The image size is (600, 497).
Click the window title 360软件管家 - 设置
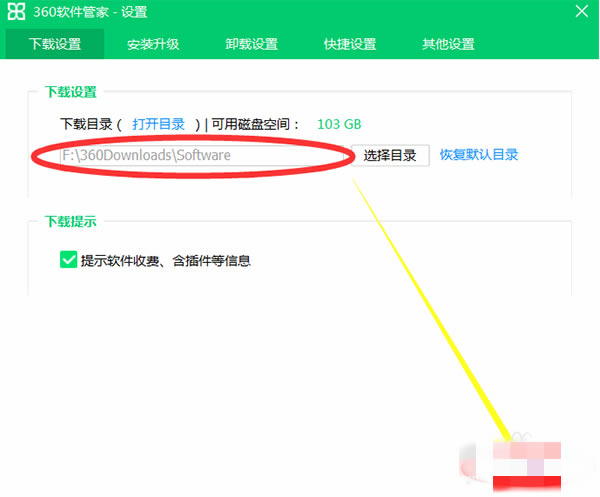[x=90, y=12]
